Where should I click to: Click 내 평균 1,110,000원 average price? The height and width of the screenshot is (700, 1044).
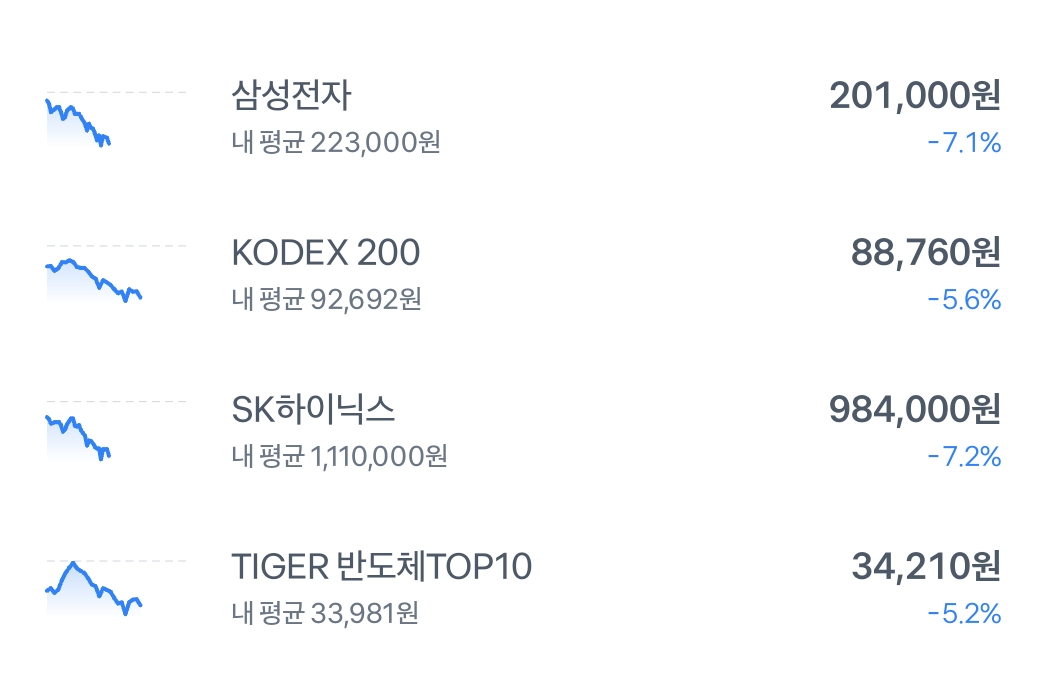[x=340, y=457]
